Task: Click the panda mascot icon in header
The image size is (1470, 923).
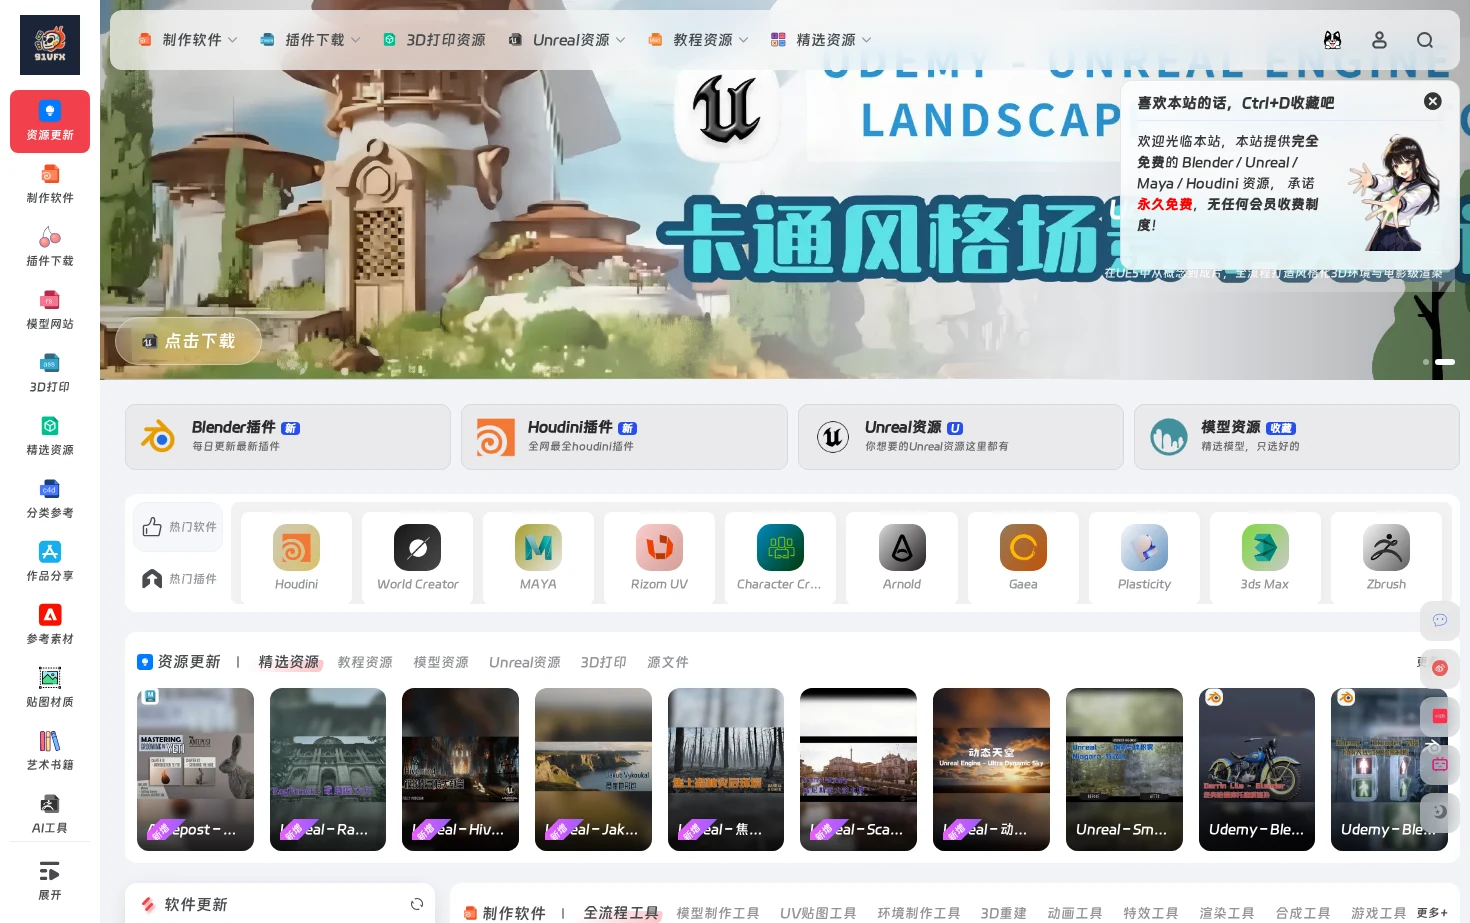Action: coord(1332,40)
